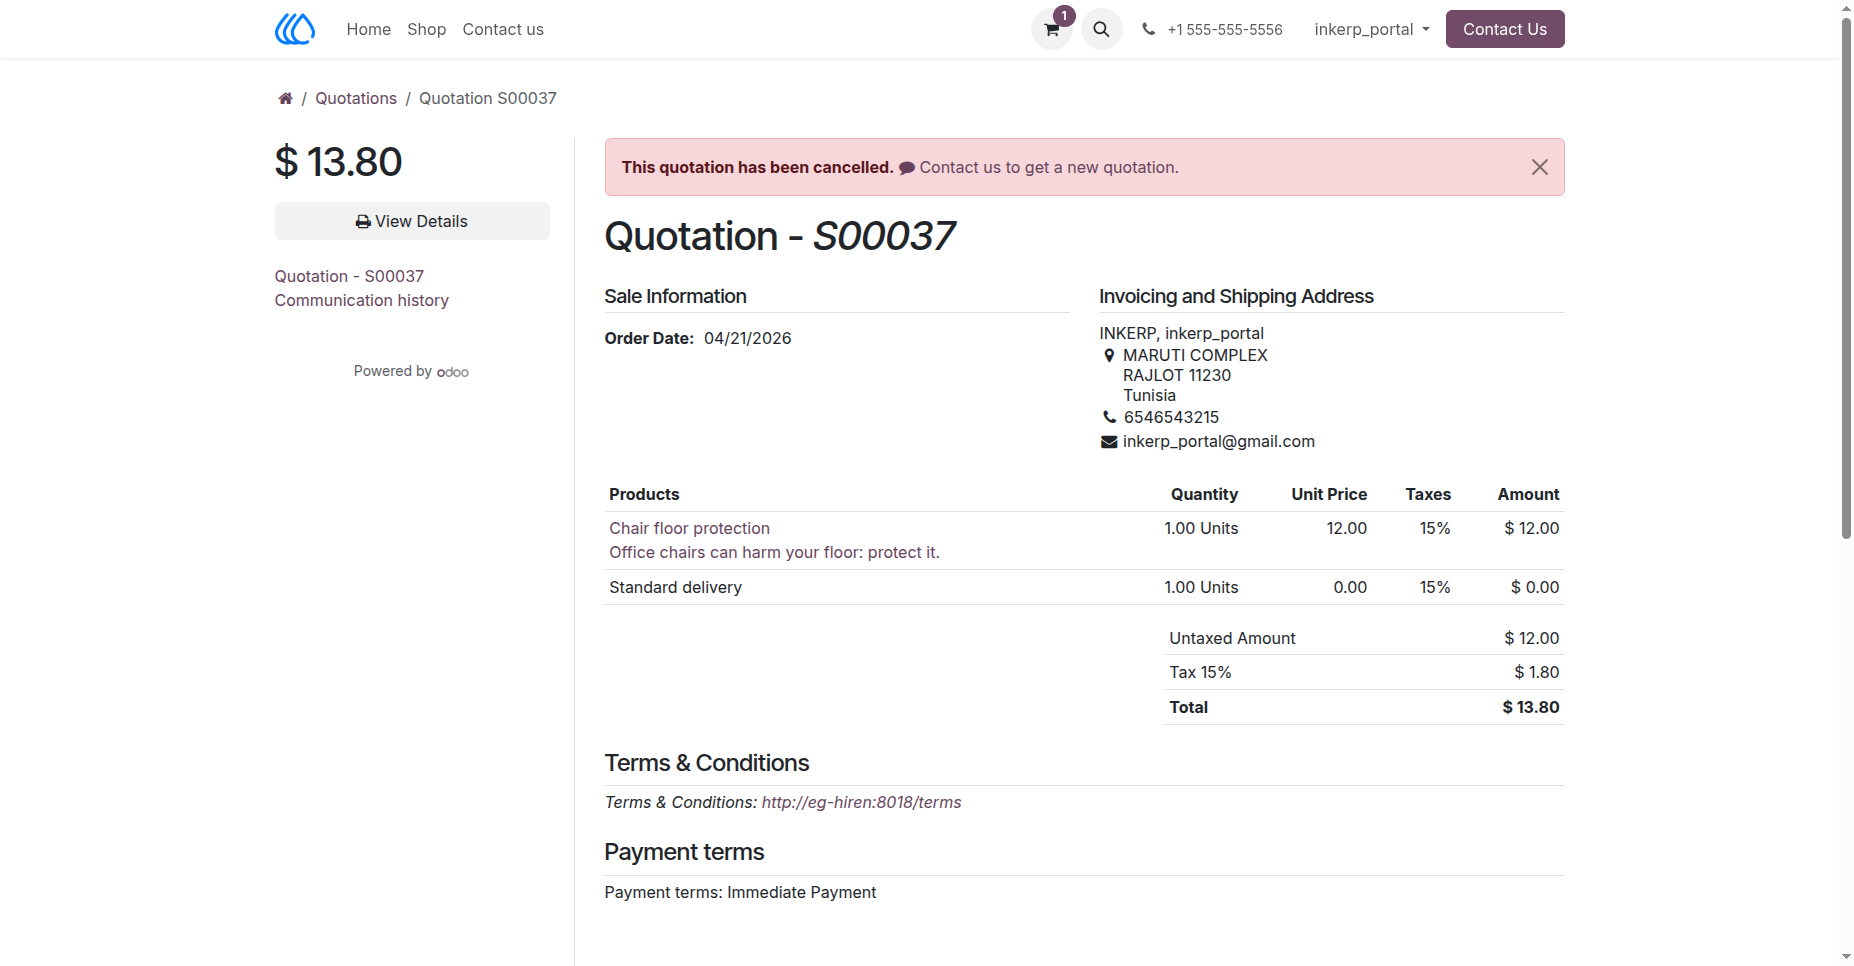
Task: Click the company logo in navbar
Action: tap(295, 29)
